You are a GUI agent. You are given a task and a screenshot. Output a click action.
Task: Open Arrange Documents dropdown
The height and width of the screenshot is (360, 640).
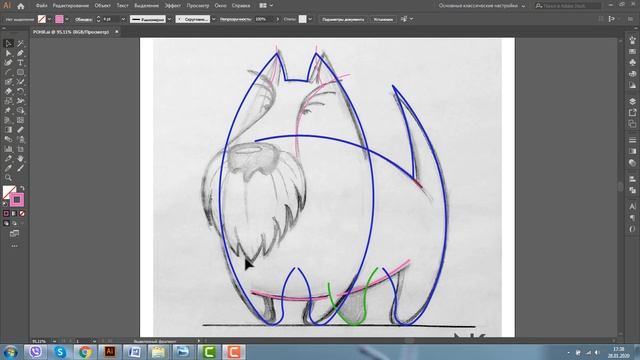(266, 6)
